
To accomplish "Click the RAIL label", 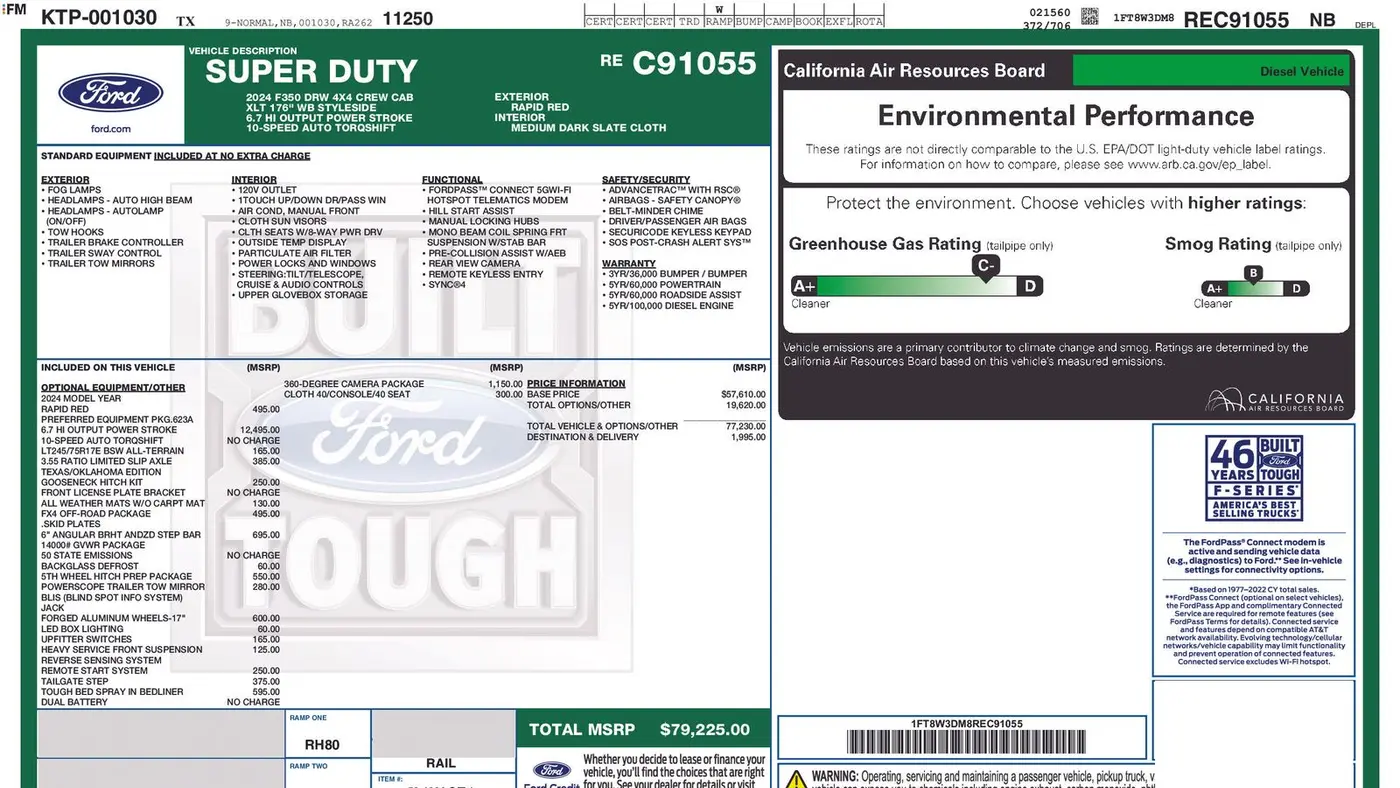I will [x=441, y=763].
